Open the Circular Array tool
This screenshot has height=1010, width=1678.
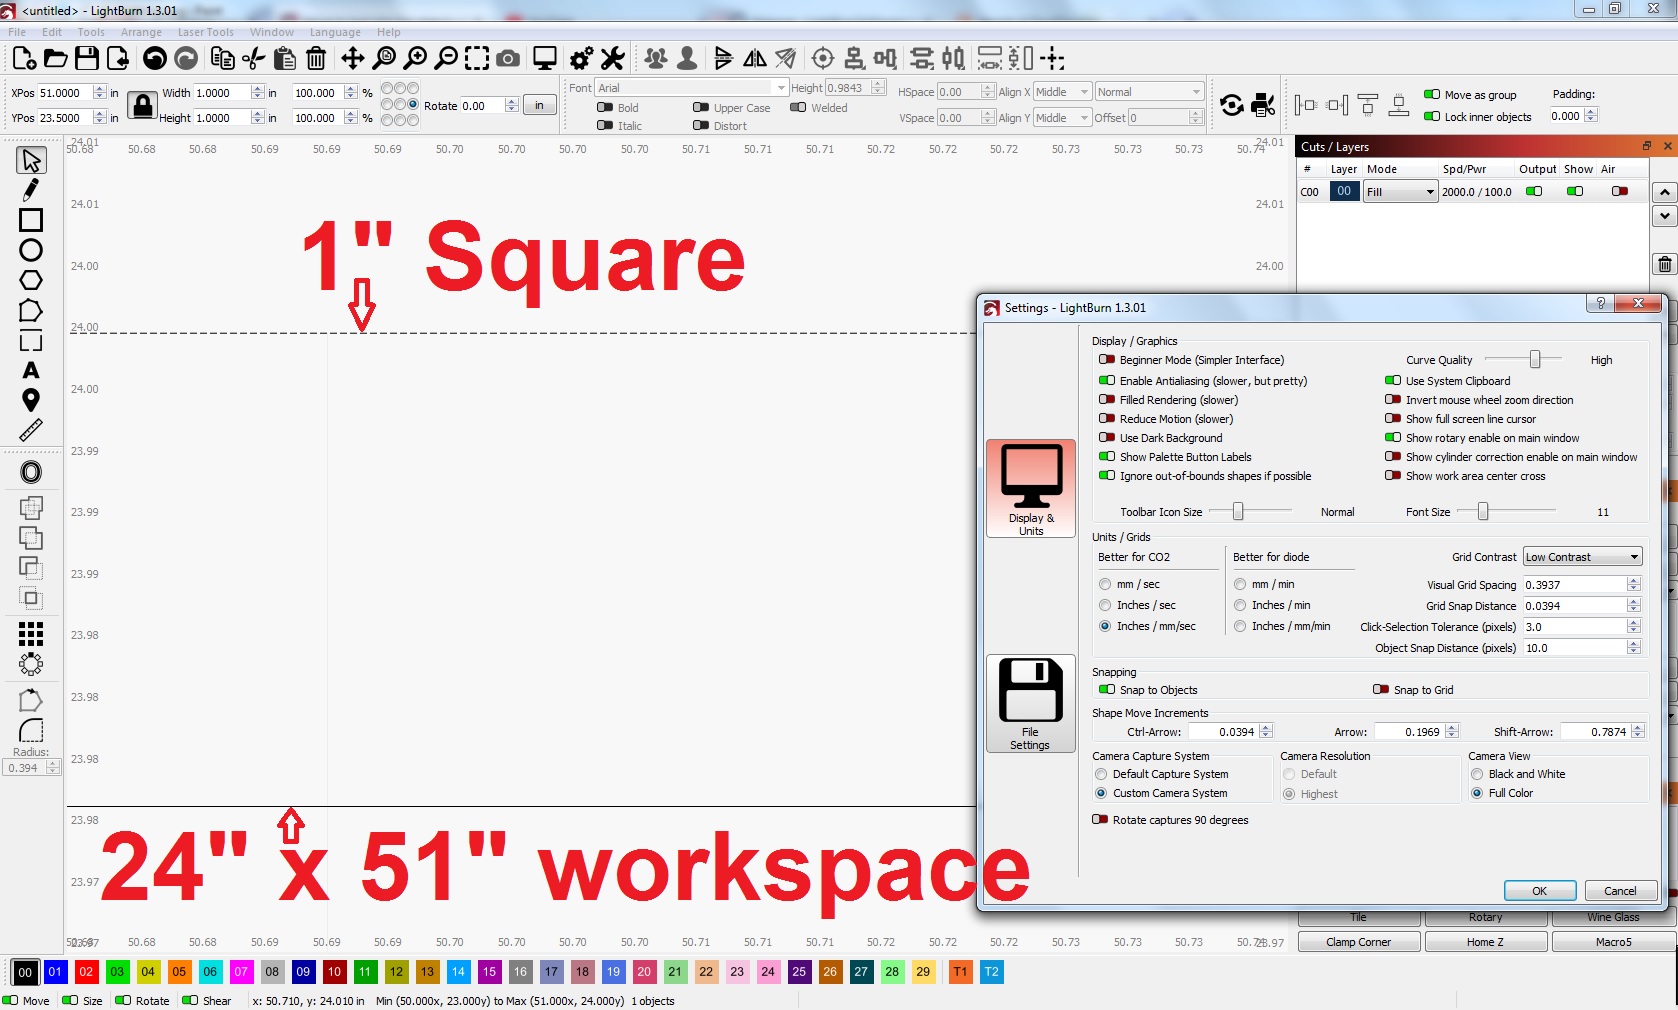coord(31,664)
